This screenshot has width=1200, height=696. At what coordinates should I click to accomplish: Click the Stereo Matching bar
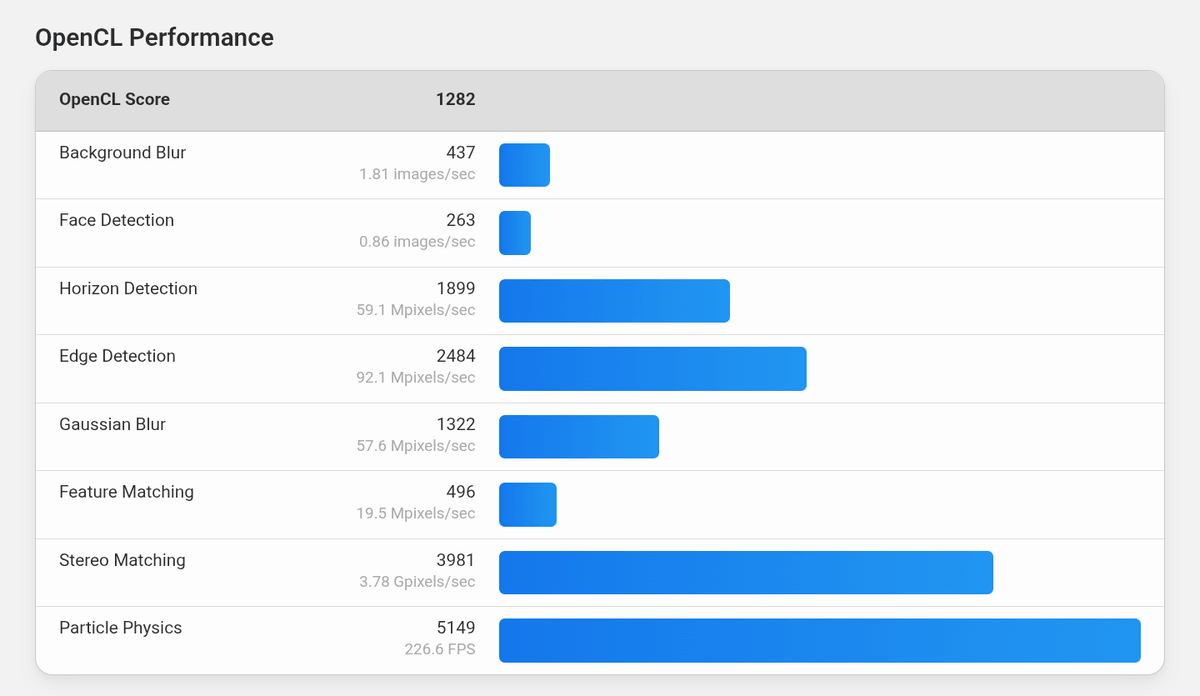(x=746, y=573)
